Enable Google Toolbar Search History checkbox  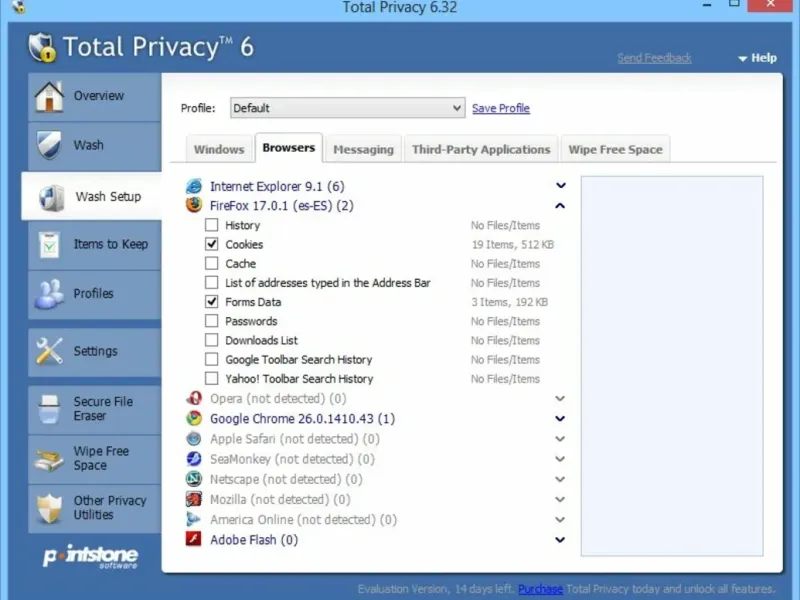211,359
